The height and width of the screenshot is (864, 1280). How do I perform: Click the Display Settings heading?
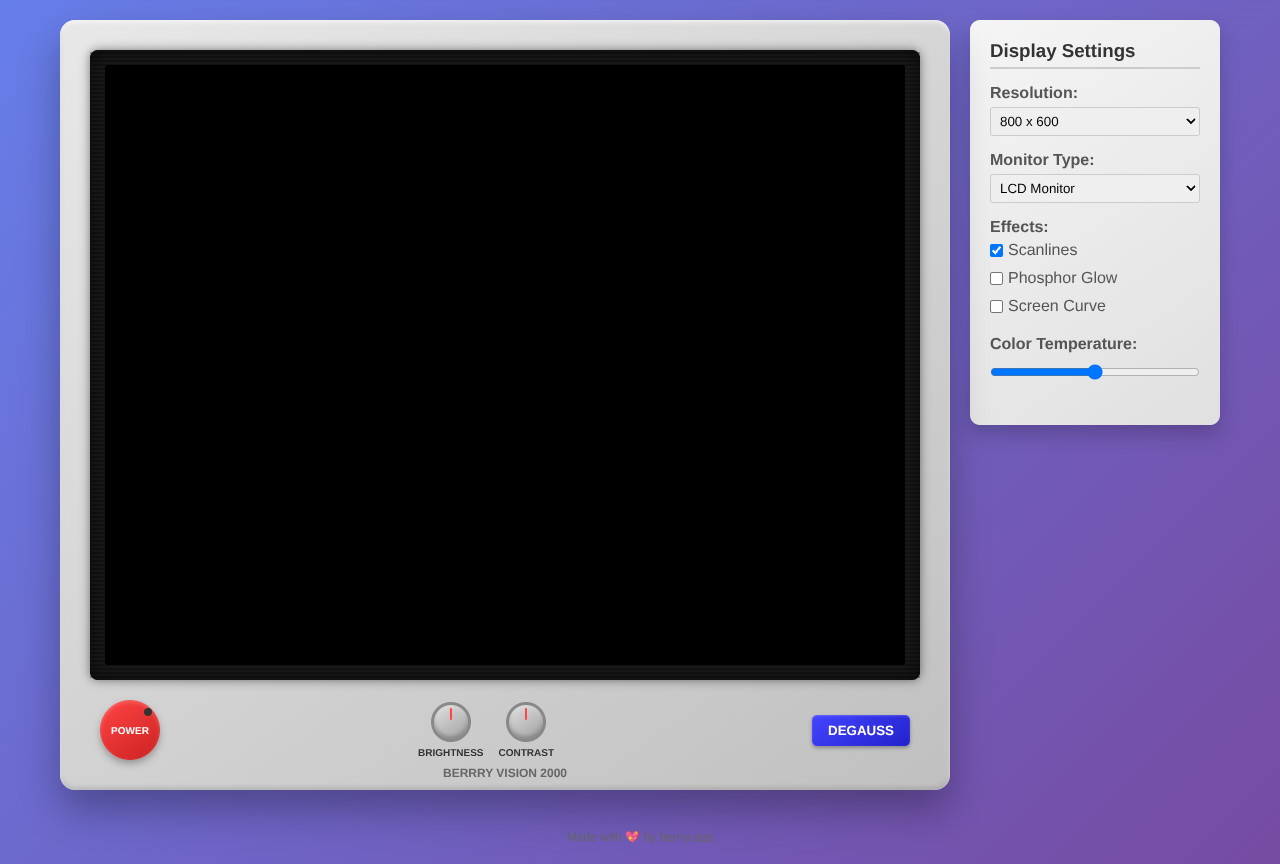point(1062,51)
